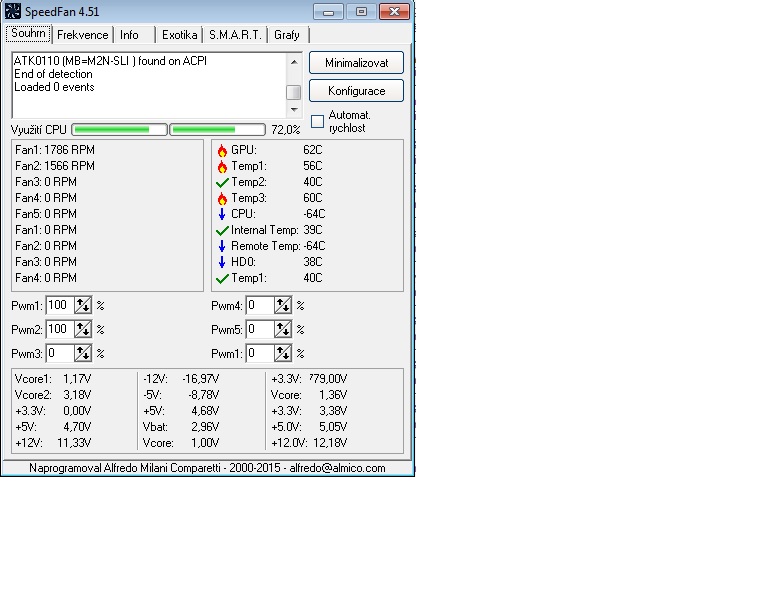Click the log box scrollbar down arrow

tap(293, 110)
